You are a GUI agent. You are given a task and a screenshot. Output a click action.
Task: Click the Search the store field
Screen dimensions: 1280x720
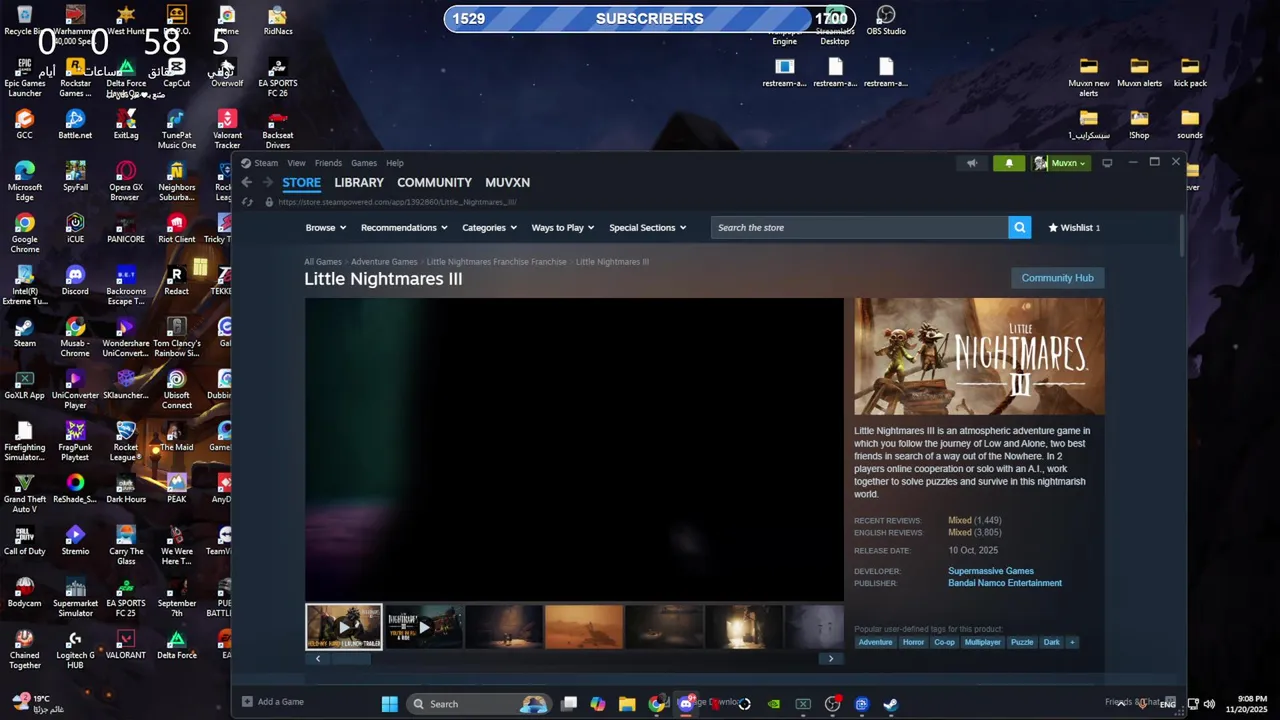coord(860,227)
